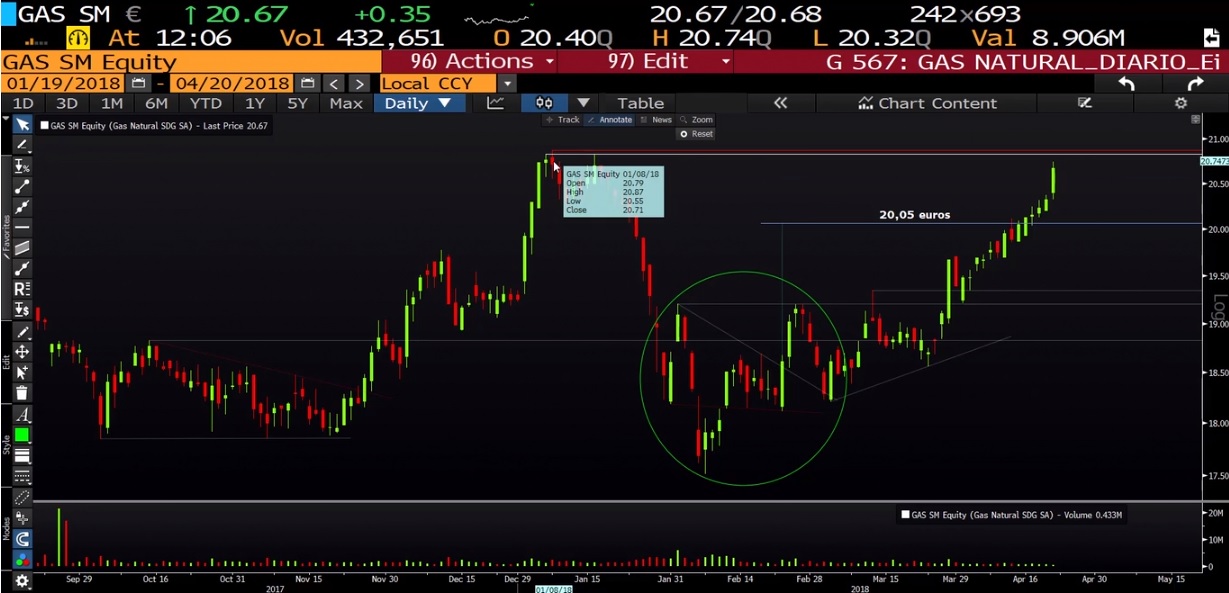Toggle the News overlay option
Screen dimensions: 1229x593
tap(657, 120)
